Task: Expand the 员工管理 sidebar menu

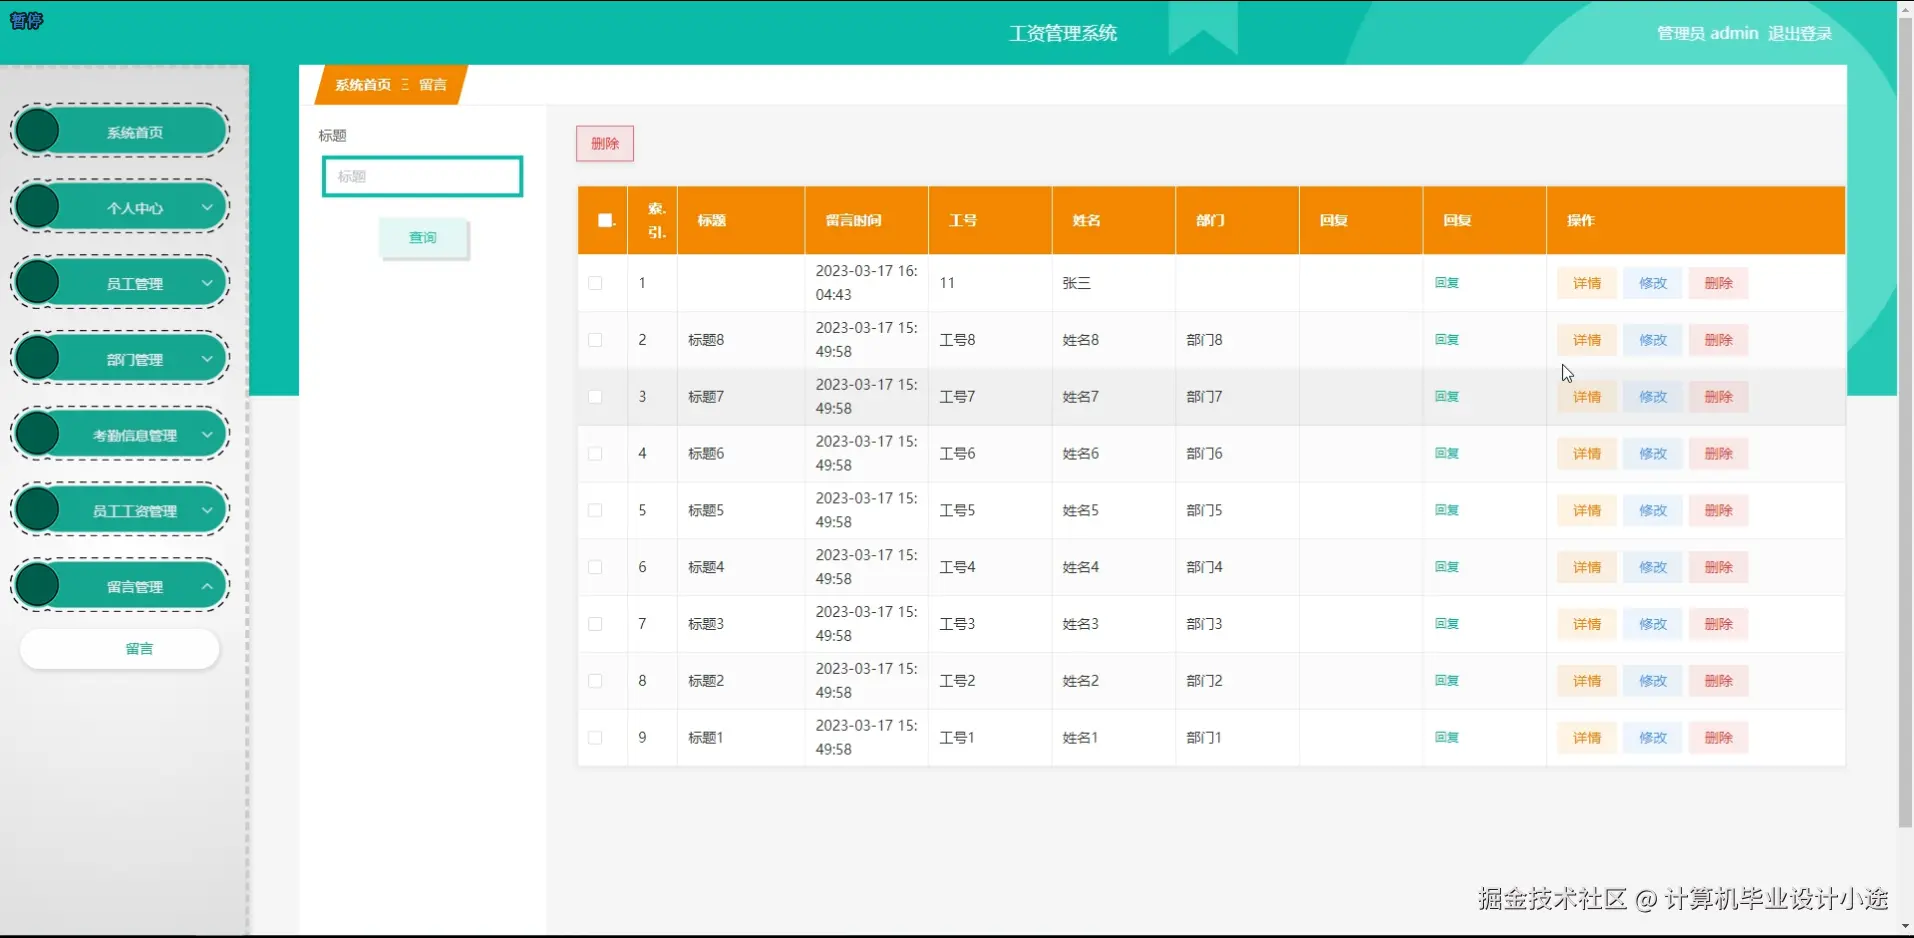Action: (120, 284)
